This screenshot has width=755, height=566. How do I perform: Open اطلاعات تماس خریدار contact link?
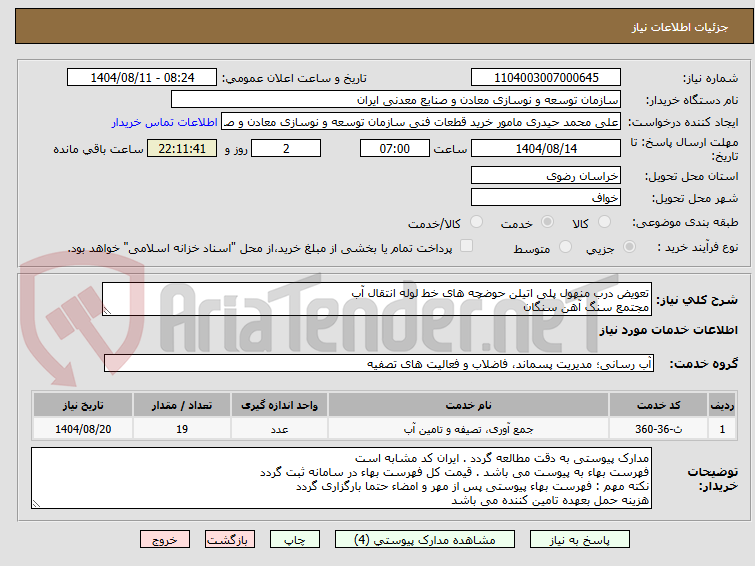[165, 122]
